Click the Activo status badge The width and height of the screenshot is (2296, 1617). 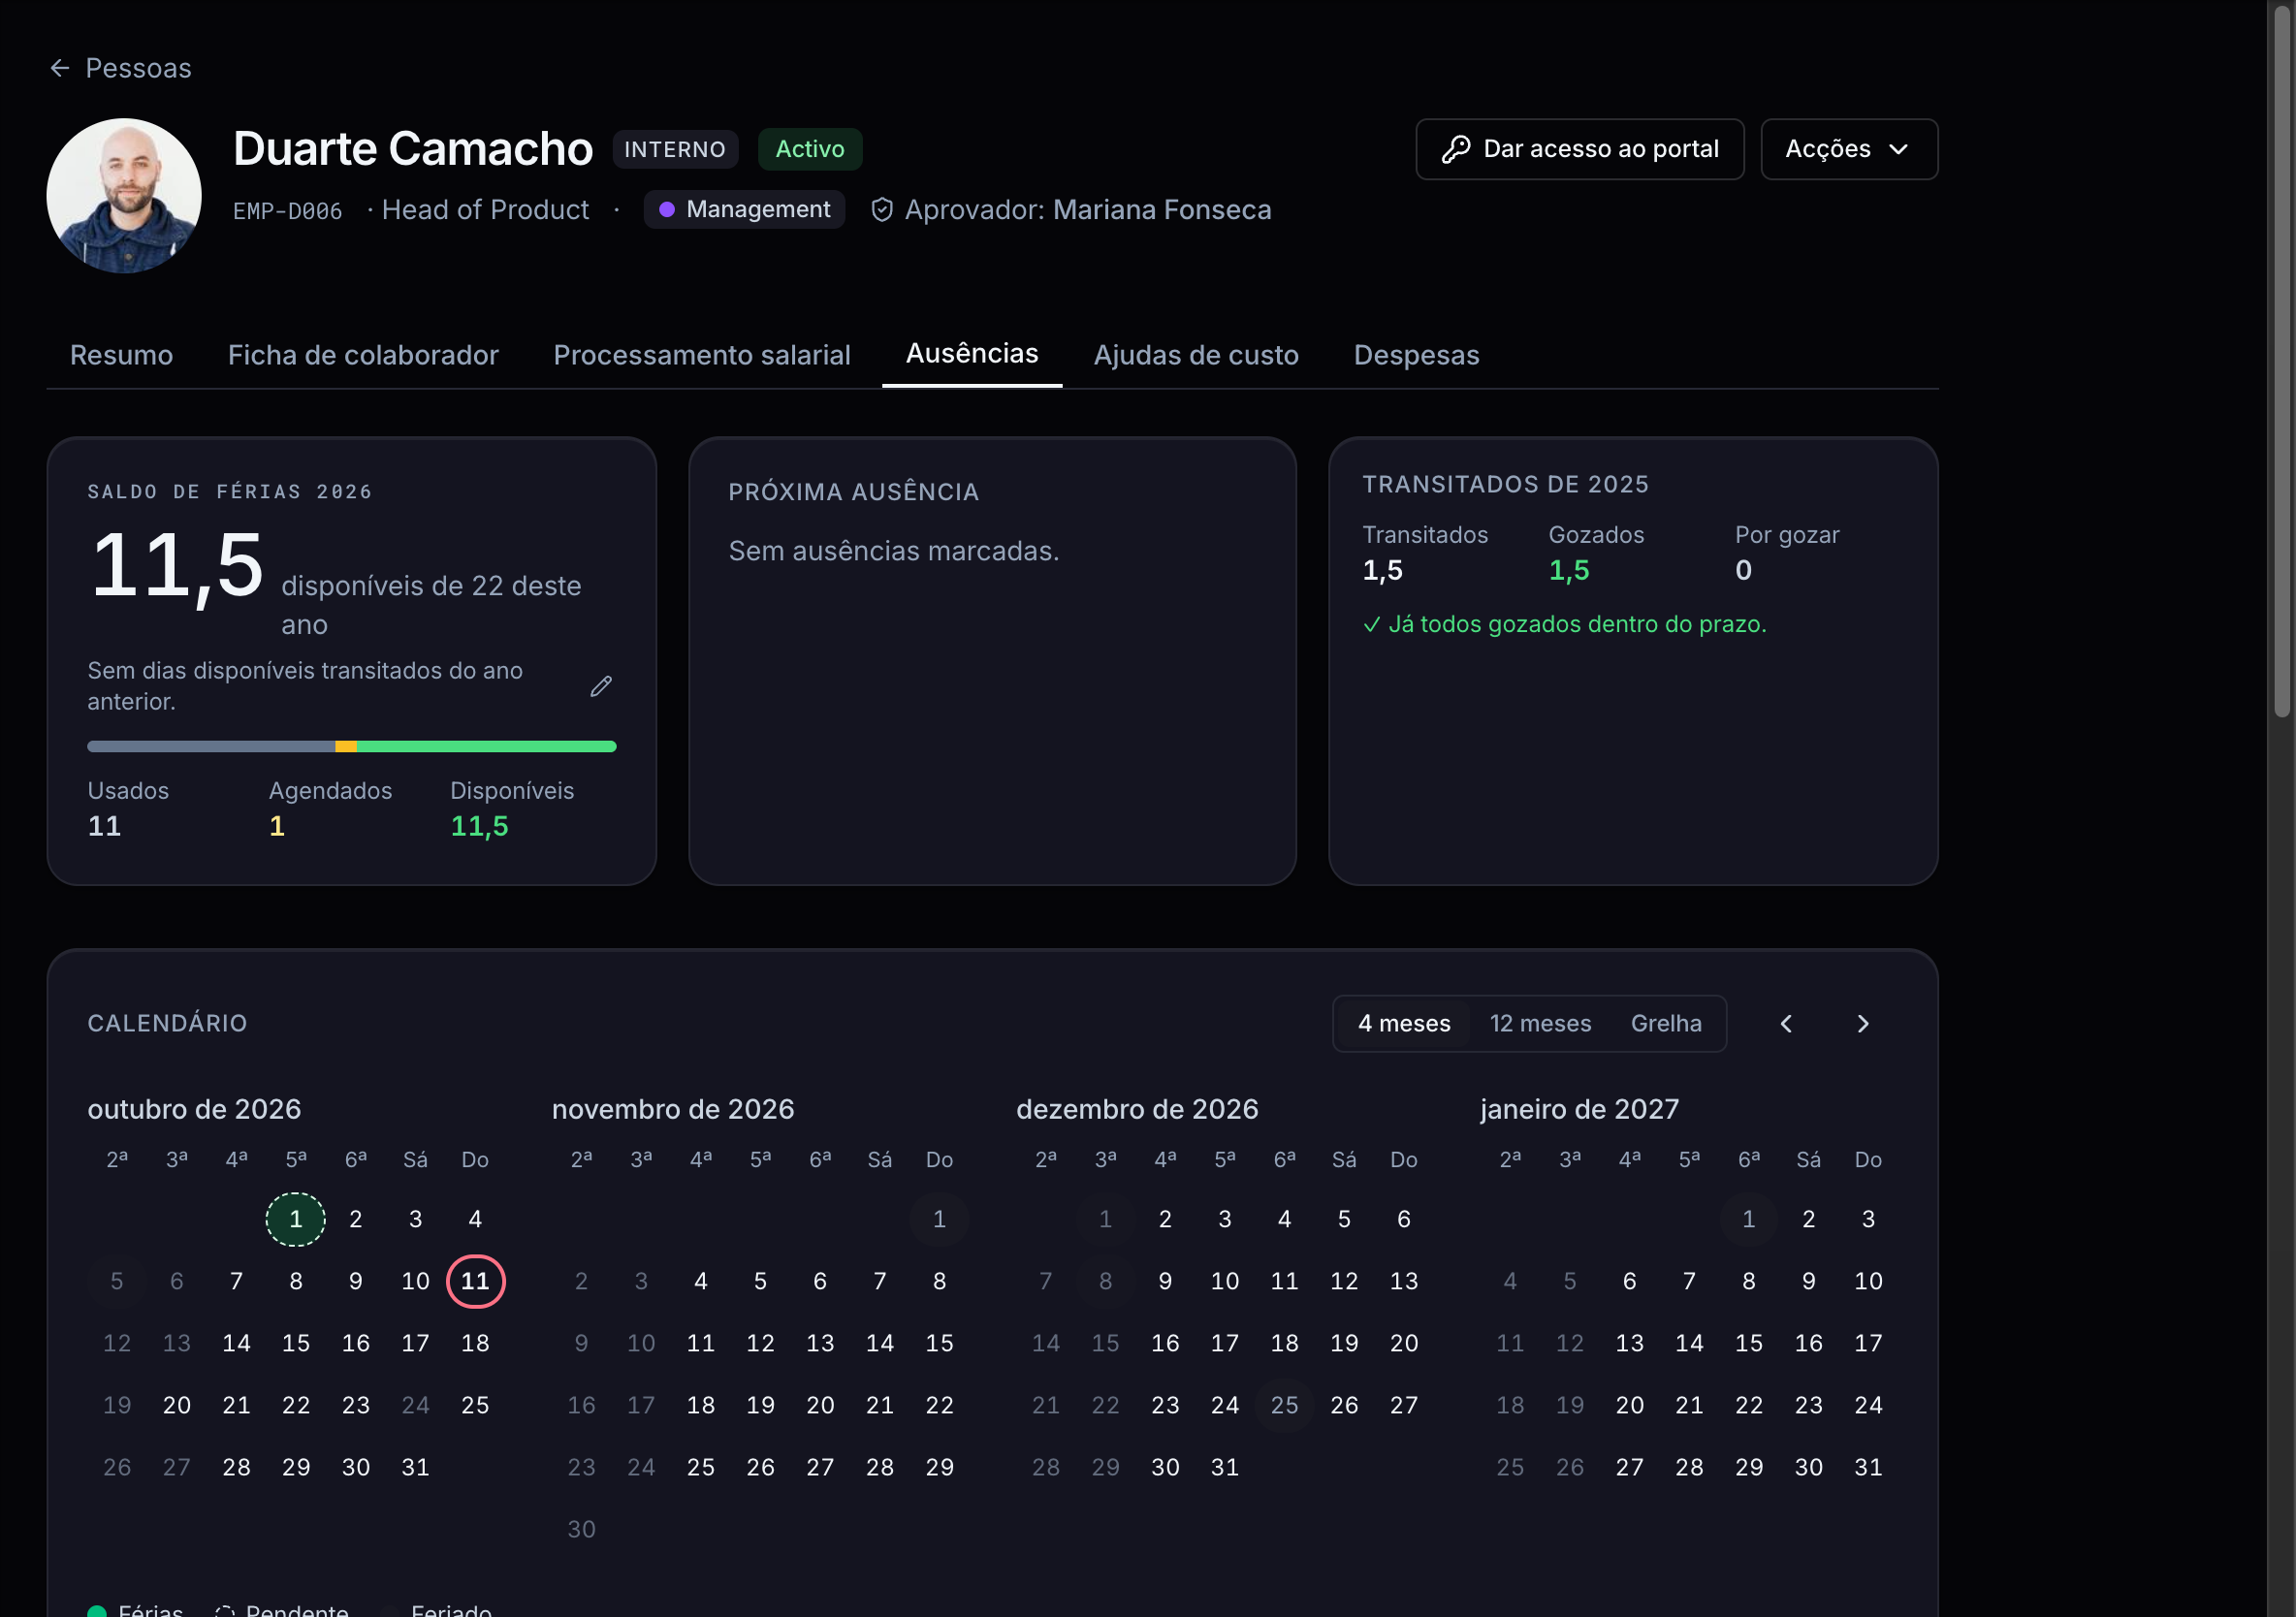810,149
